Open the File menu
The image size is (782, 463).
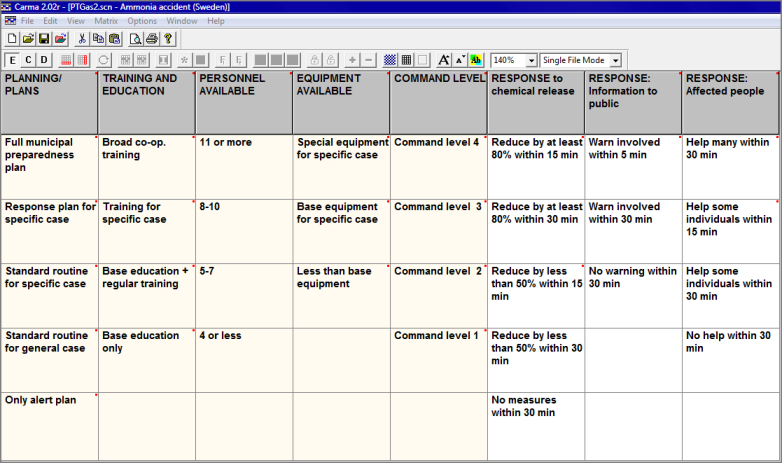click(27, 21)
